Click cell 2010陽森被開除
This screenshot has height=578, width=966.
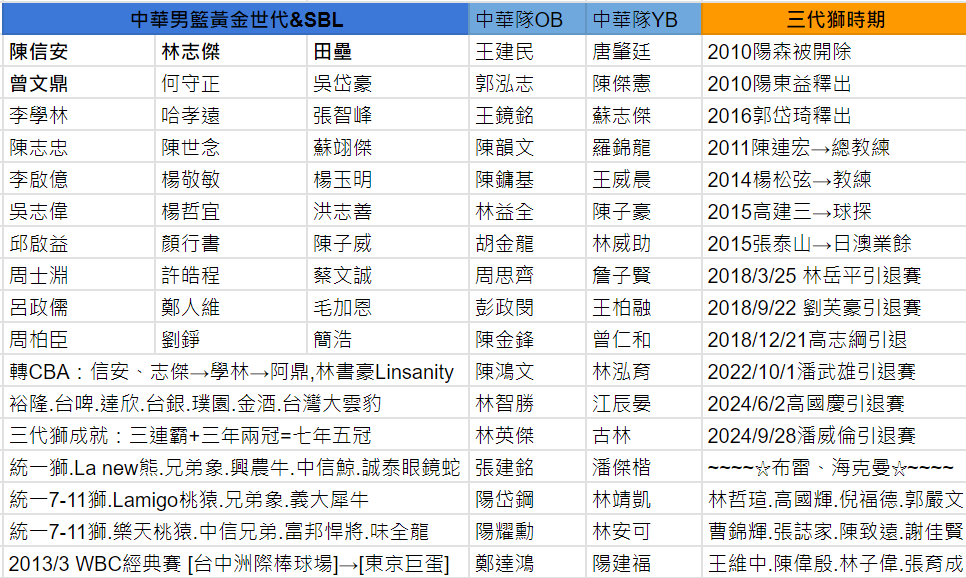pos(834,51)
